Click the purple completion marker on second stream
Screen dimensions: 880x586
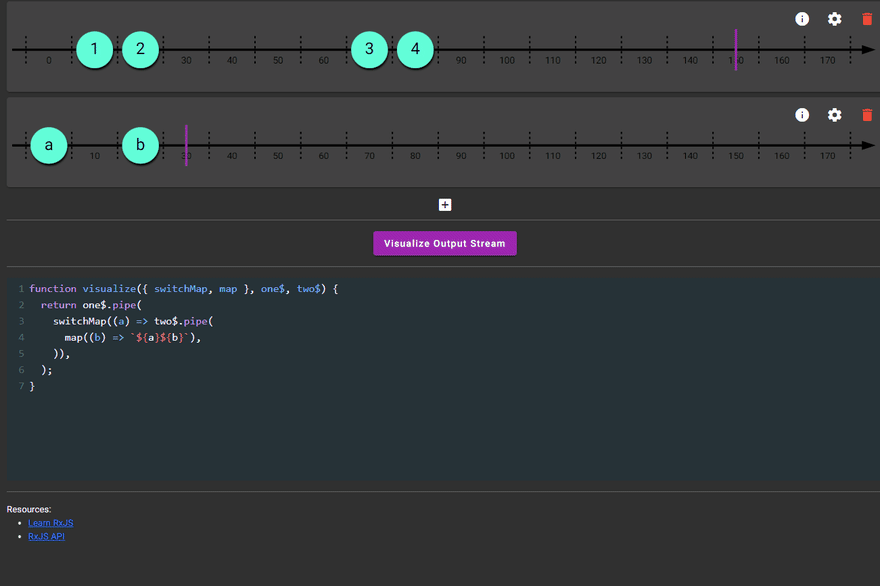186,145
